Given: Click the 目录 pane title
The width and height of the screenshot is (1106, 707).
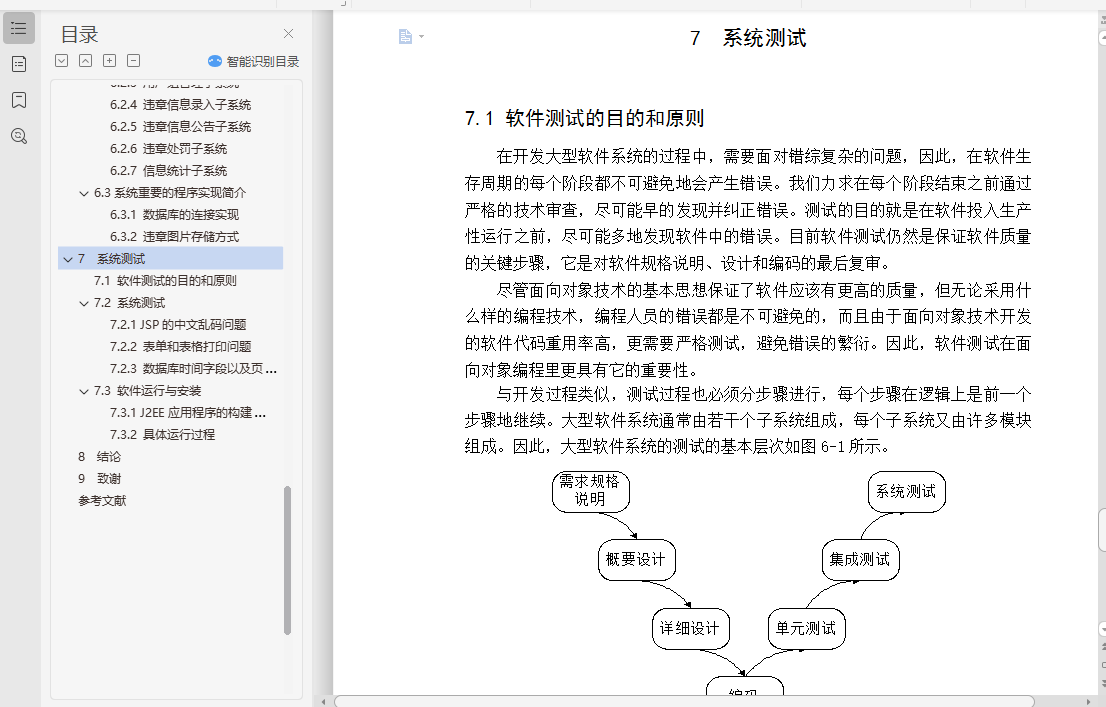Looking at the screenshot, I should tap(79, 35).
